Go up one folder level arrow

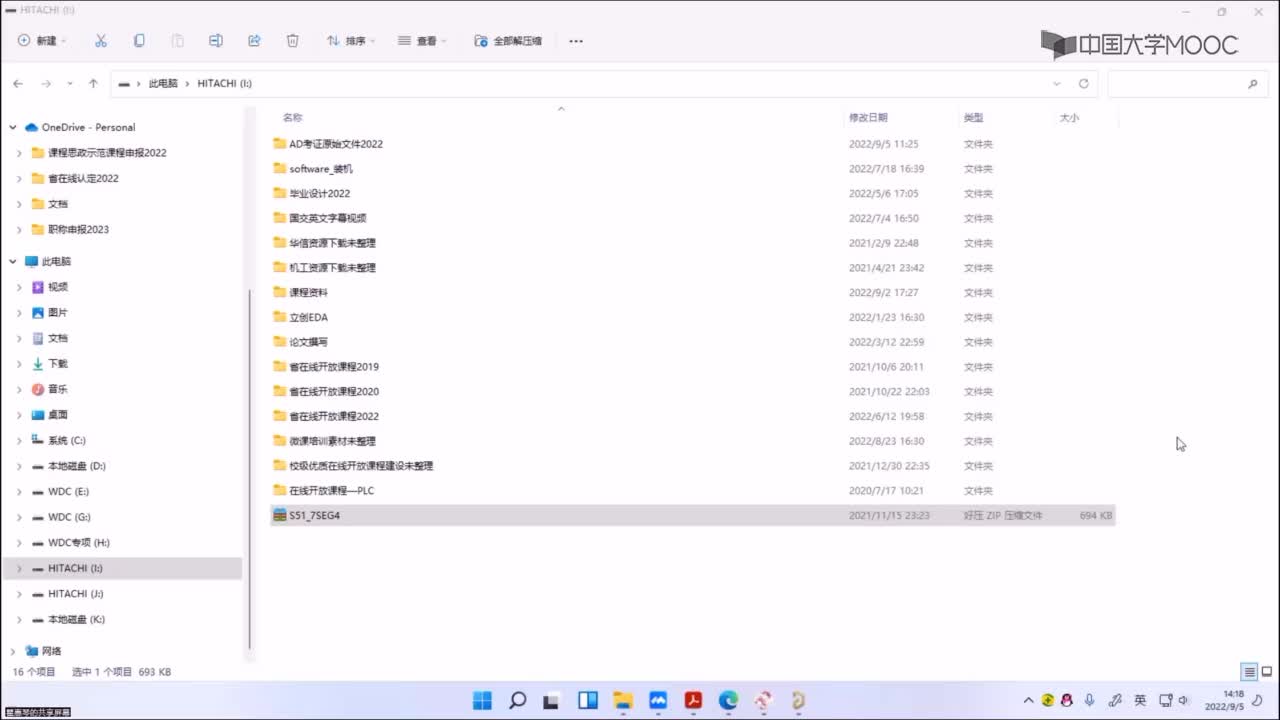coord(93,84)
